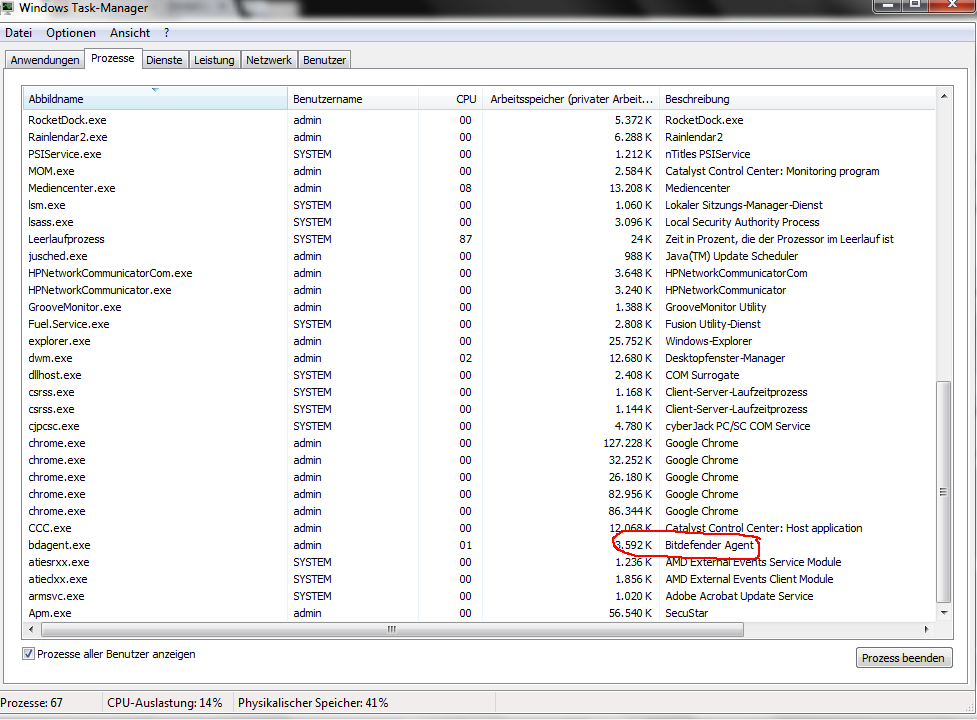Select the Rainlendar2.exe process row

(479, 137)
